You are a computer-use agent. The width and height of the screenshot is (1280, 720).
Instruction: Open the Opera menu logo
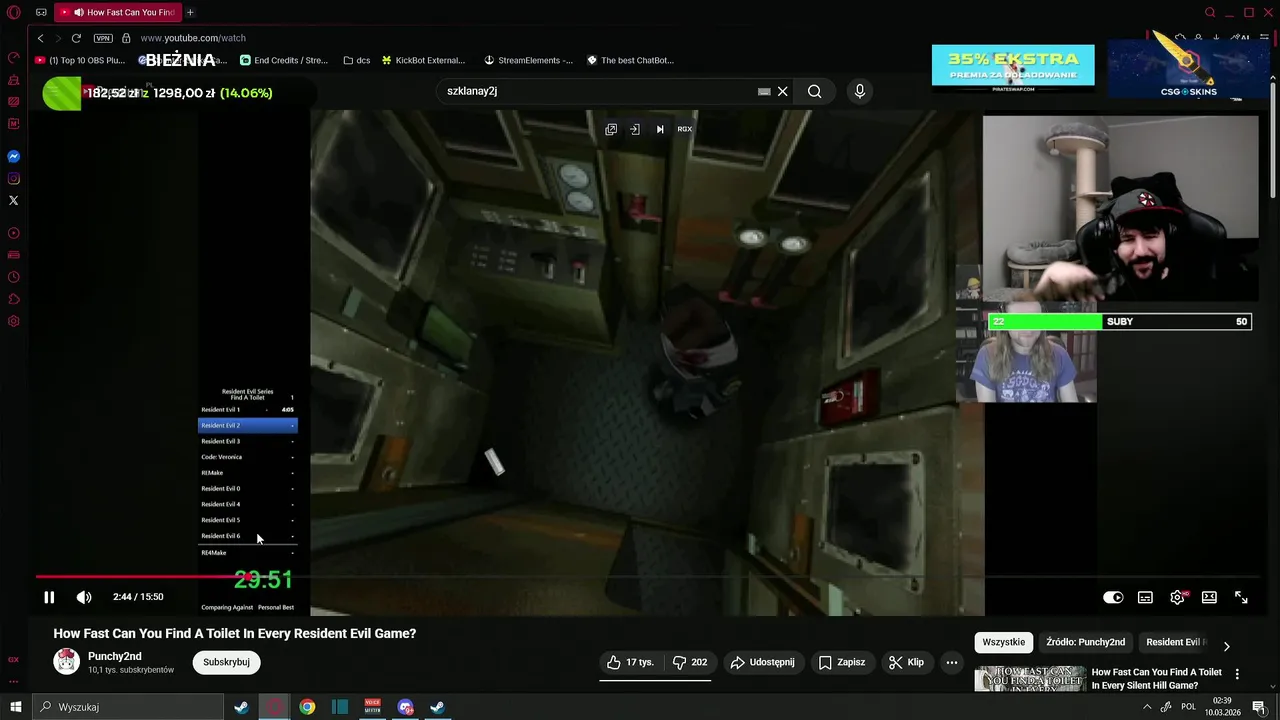click(14, 12)
